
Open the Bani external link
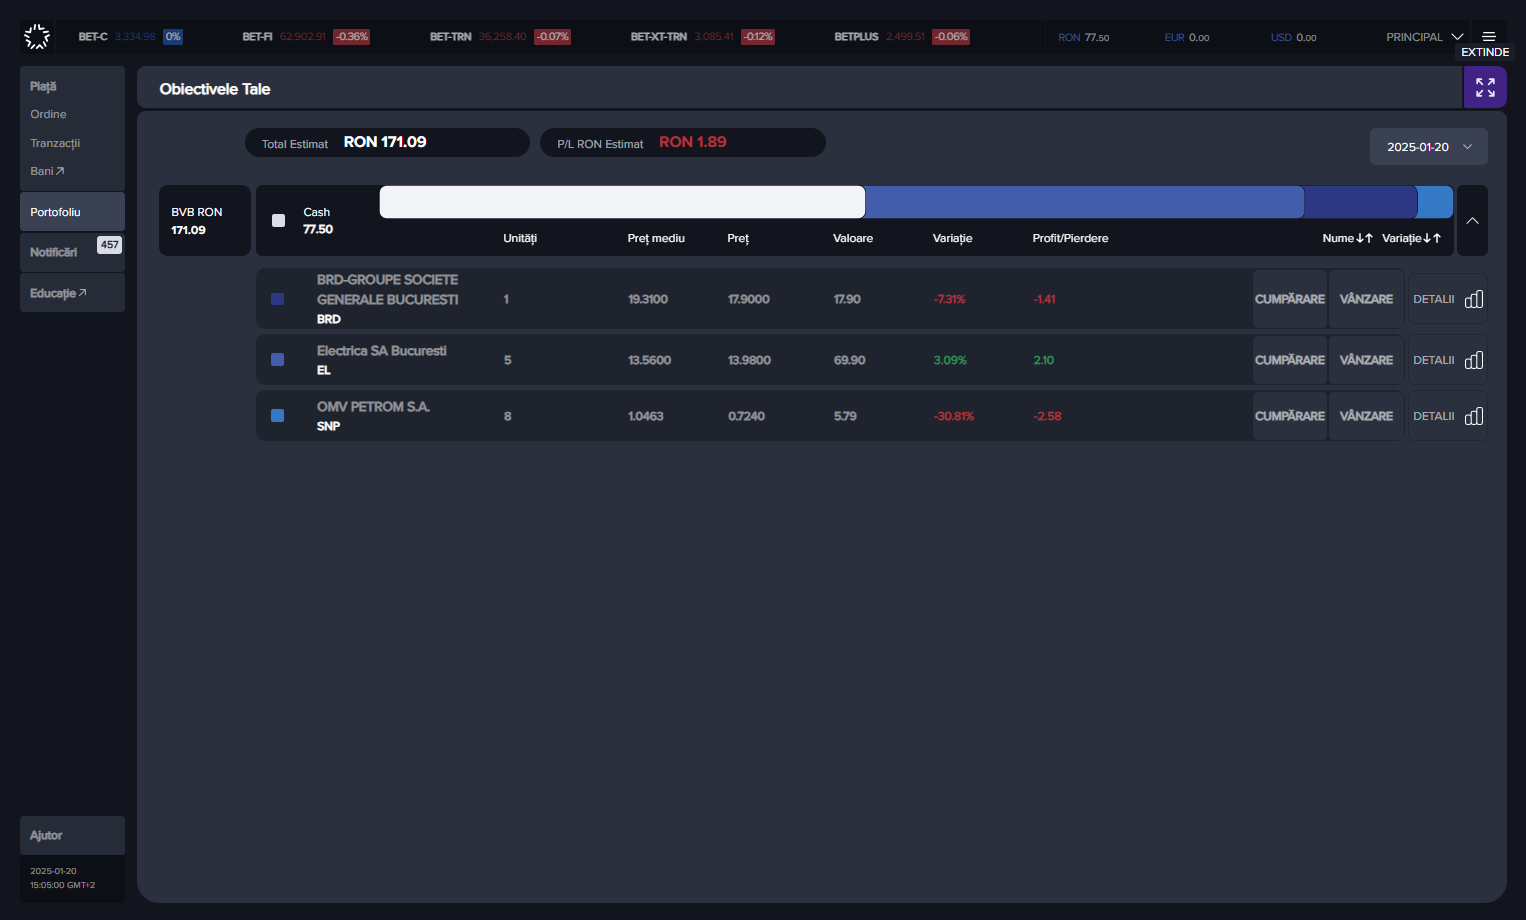(x=47, y=171)
